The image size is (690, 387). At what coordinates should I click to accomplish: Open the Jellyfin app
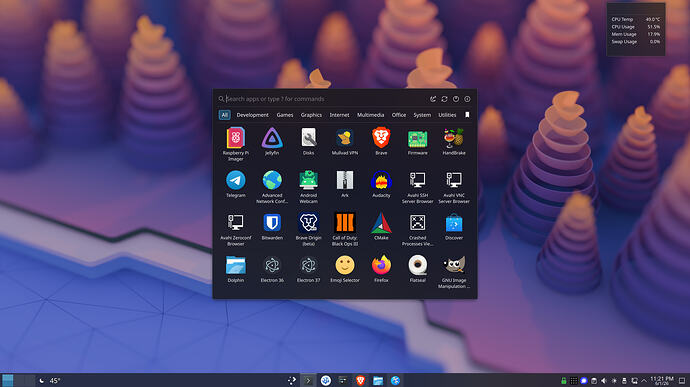pos(272,142)
